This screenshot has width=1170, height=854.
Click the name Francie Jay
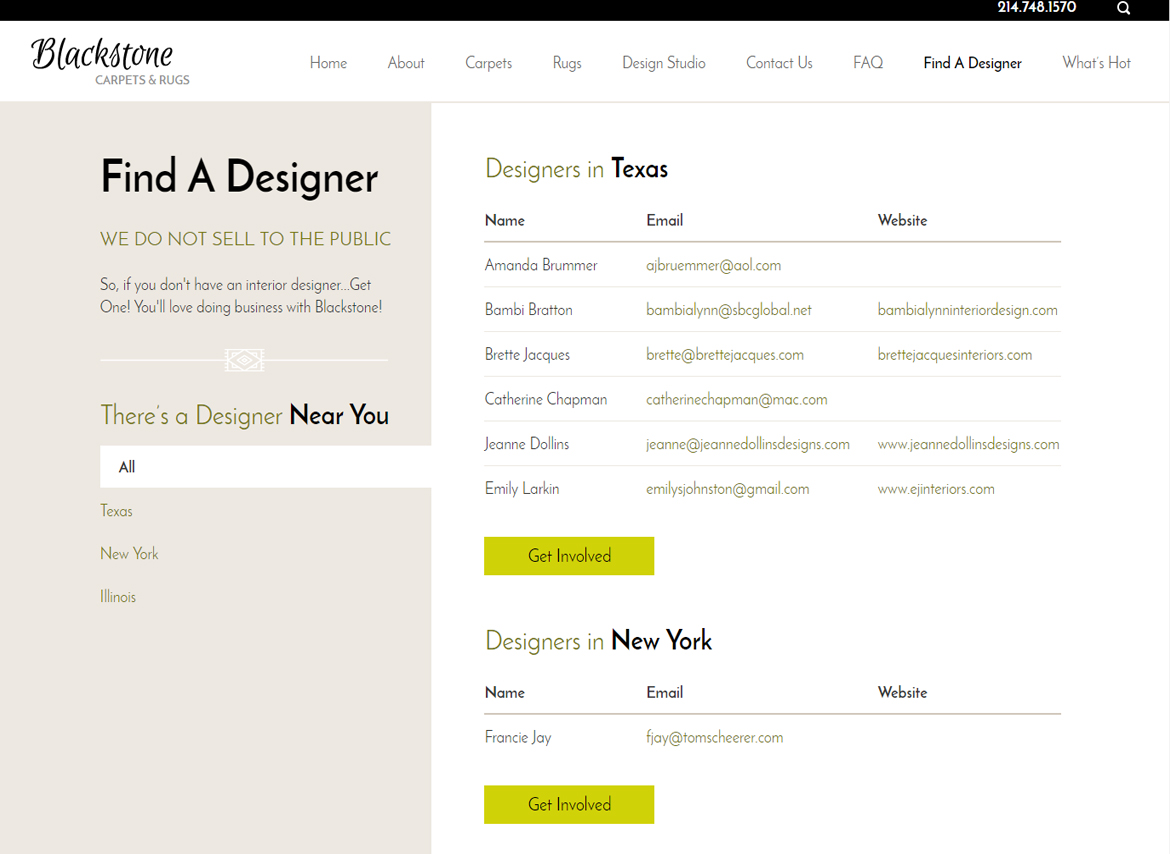click(518, 738)
